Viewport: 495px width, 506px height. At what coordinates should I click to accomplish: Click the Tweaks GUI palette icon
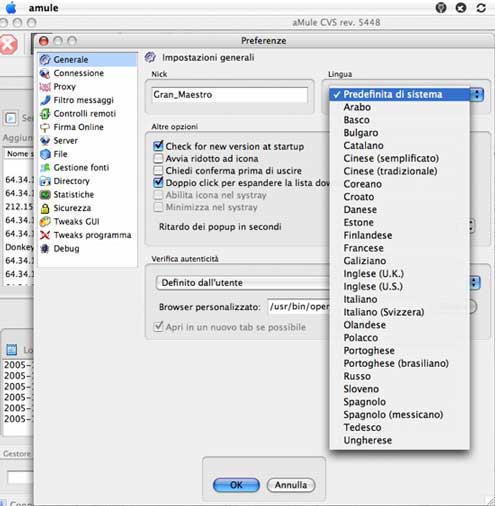(45, 222)
